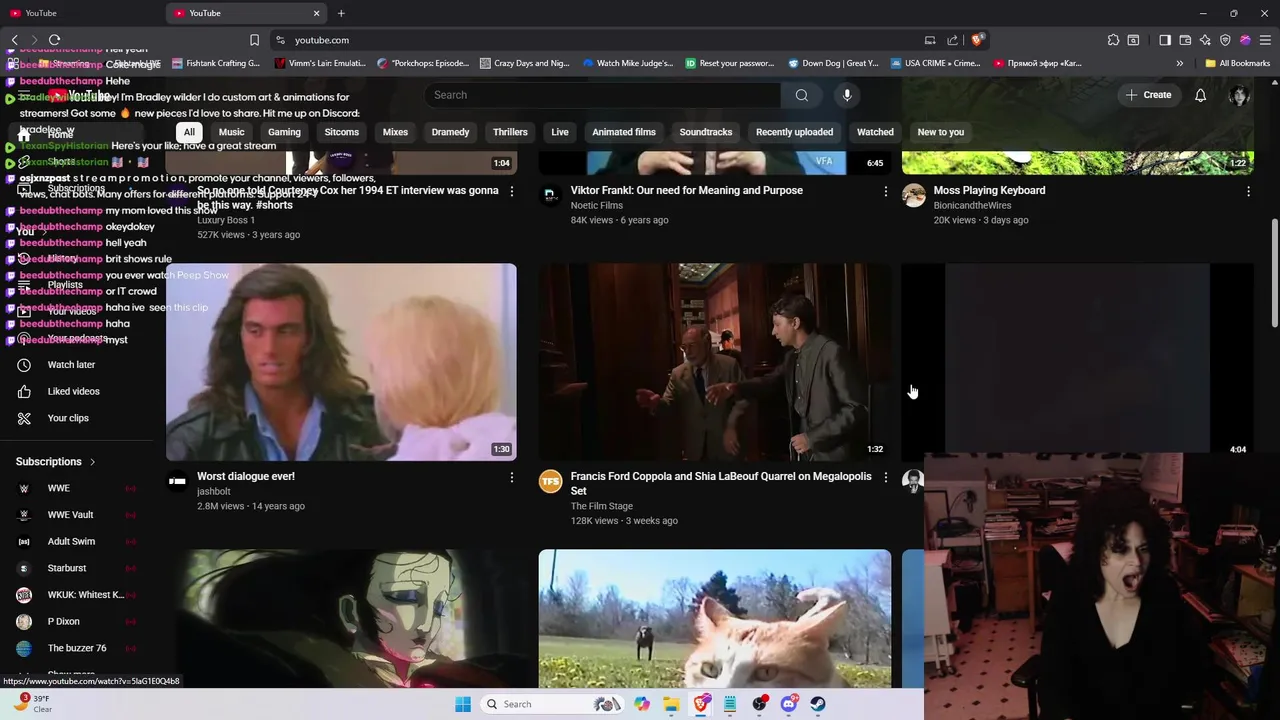Click the Create button
Viewport: 1280px width, 720px height.
pyautogui.click(x=1148, y=95)
